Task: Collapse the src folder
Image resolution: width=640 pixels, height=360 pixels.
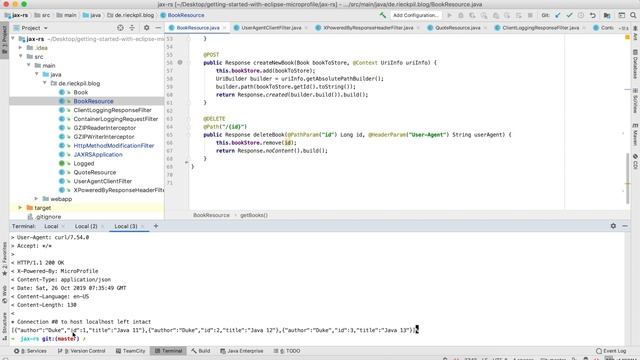Action: pyautogui.click(x=20, y=56)
